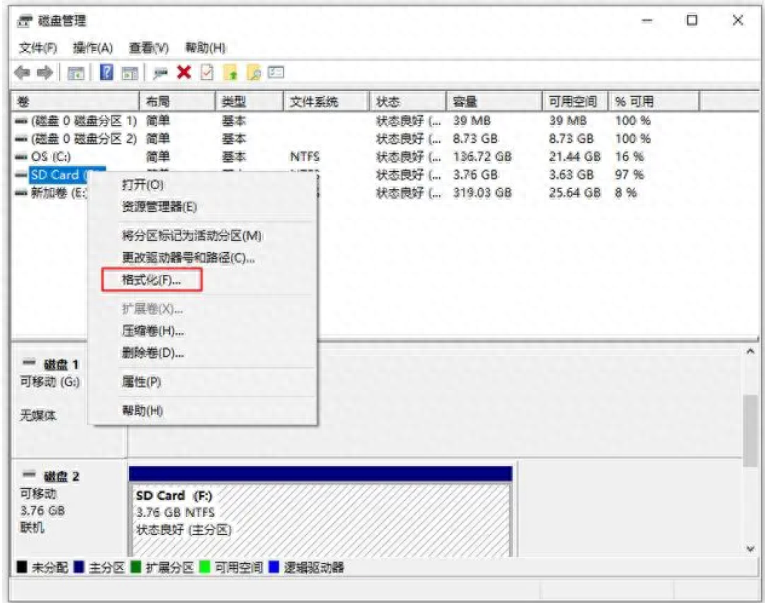765x603 pixels.
Task: Open the 查看(V) menu
Action: [x=149, y=48]
